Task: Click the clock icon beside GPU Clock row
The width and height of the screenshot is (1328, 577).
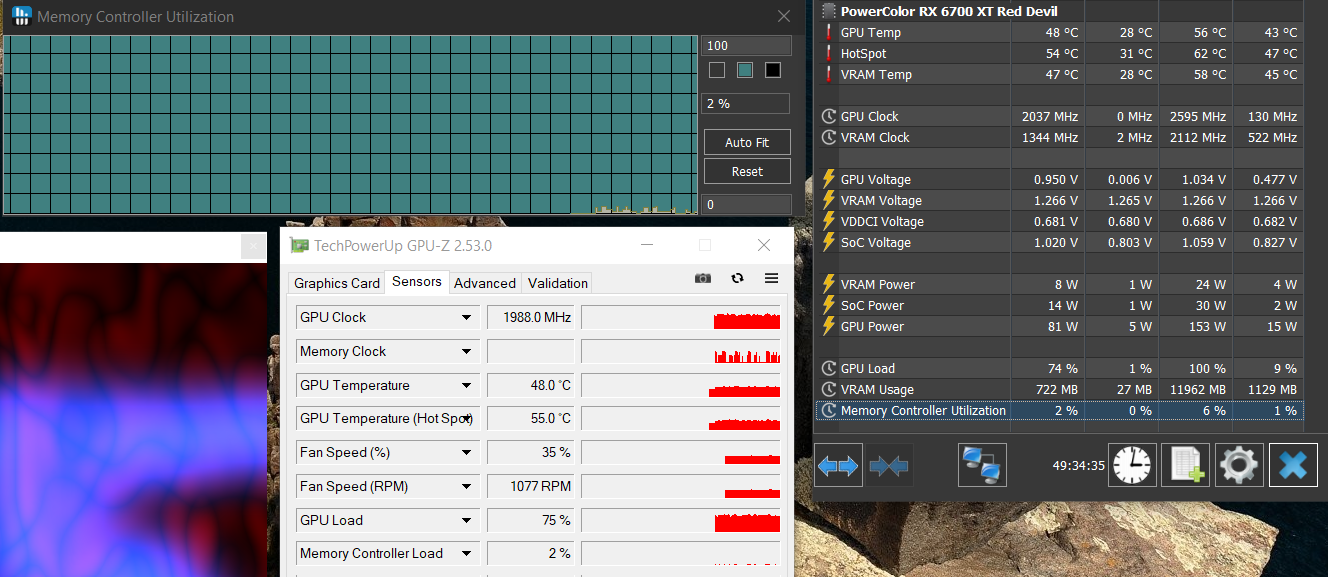Action: point(828,116)
